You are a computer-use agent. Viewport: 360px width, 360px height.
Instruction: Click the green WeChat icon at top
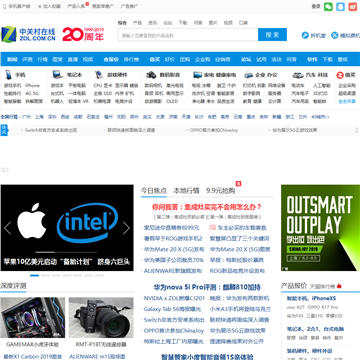point(328,6)
